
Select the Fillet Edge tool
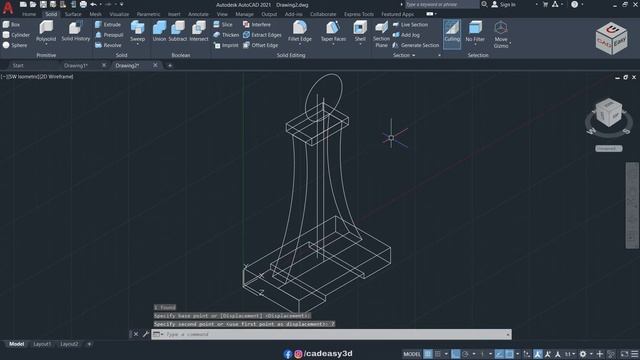point(300,30)
